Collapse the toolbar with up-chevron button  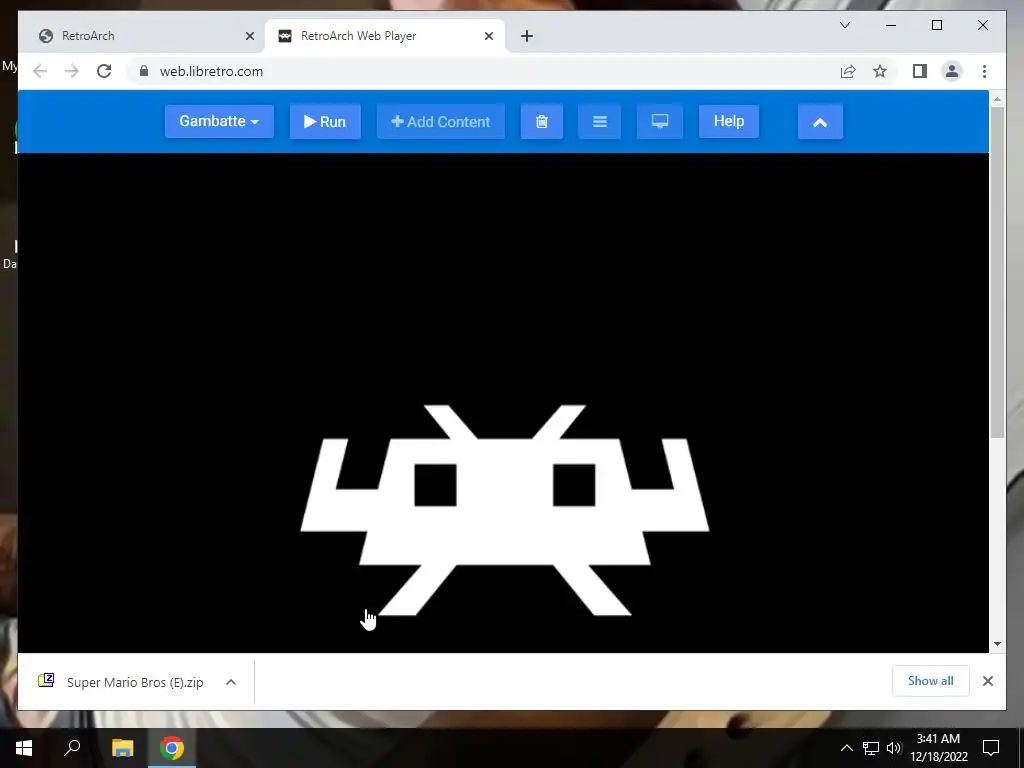tap(820, 122)
